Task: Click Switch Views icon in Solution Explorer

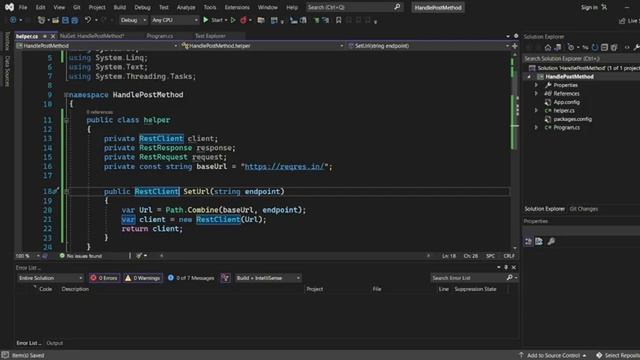Action: 558,47
